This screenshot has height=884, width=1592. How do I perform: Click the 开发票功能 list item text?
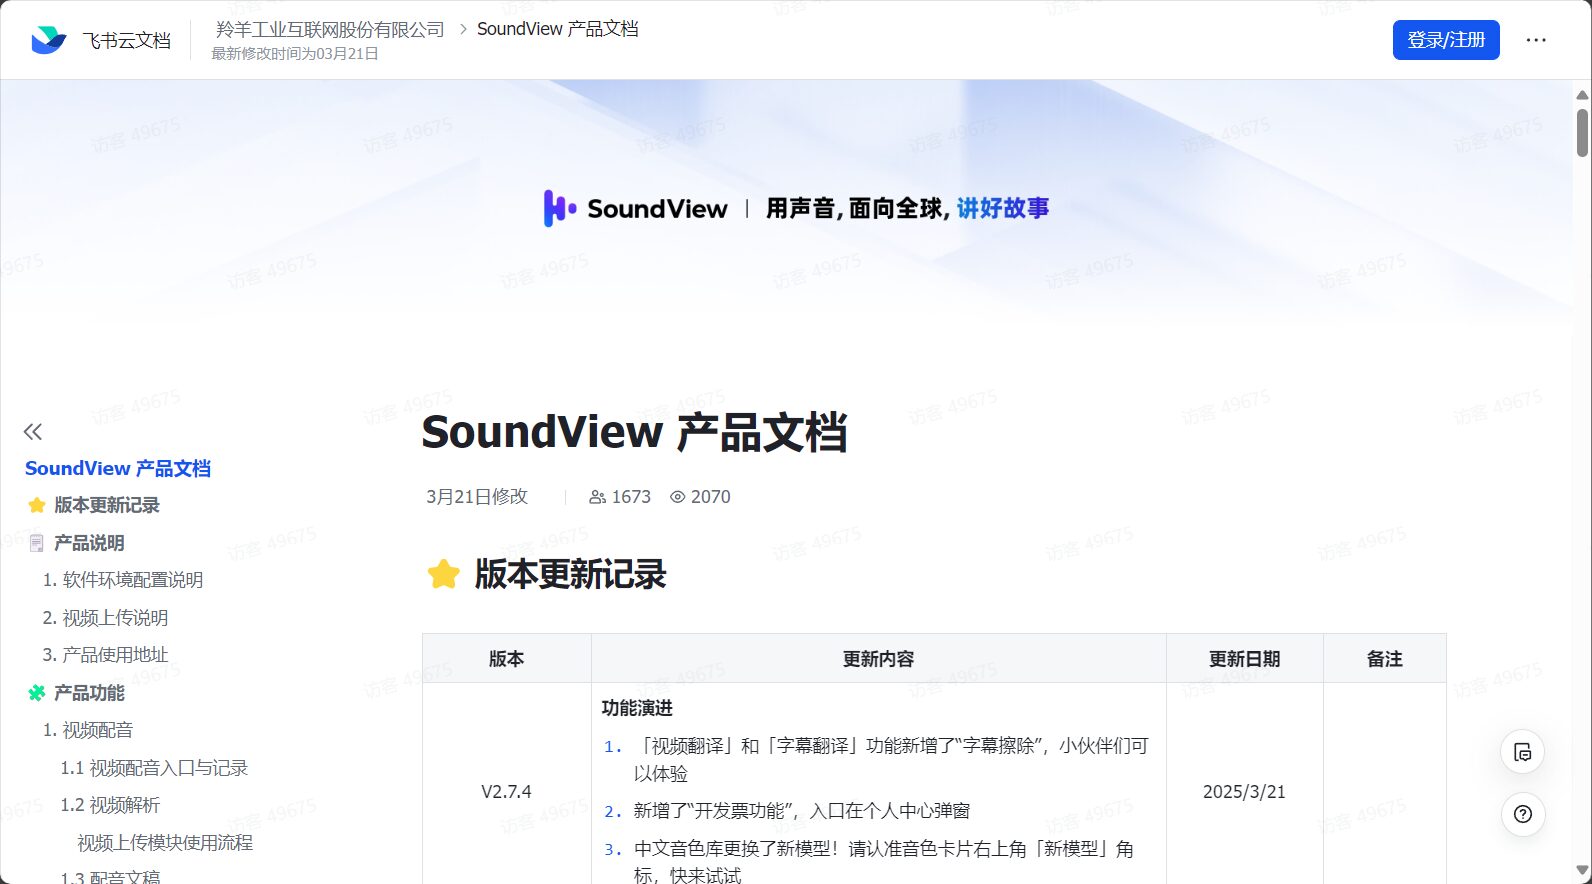click(802, 811)
